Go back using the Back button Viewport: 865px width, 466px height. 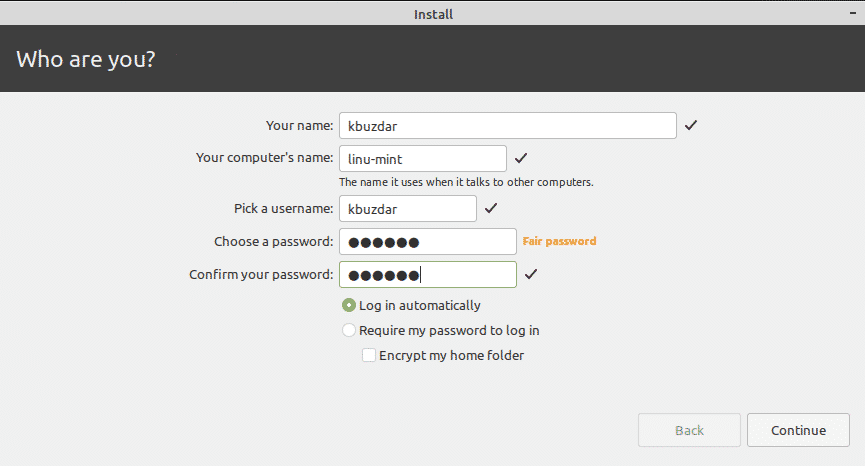[x=689, y=430]
